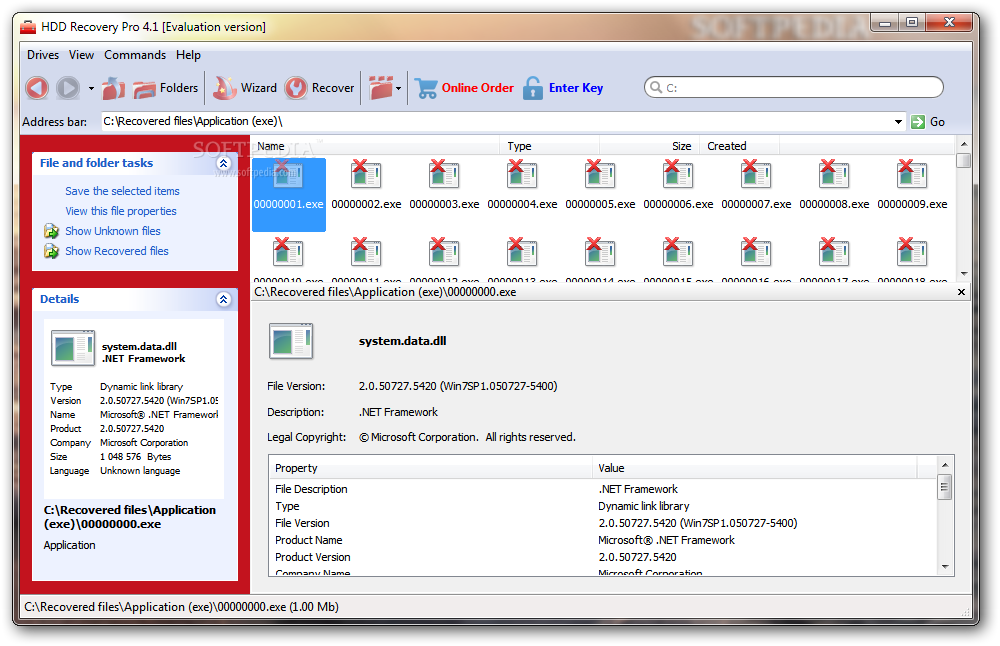
Task: Click the search magnifier icon
Action: [x=656, y=87]
